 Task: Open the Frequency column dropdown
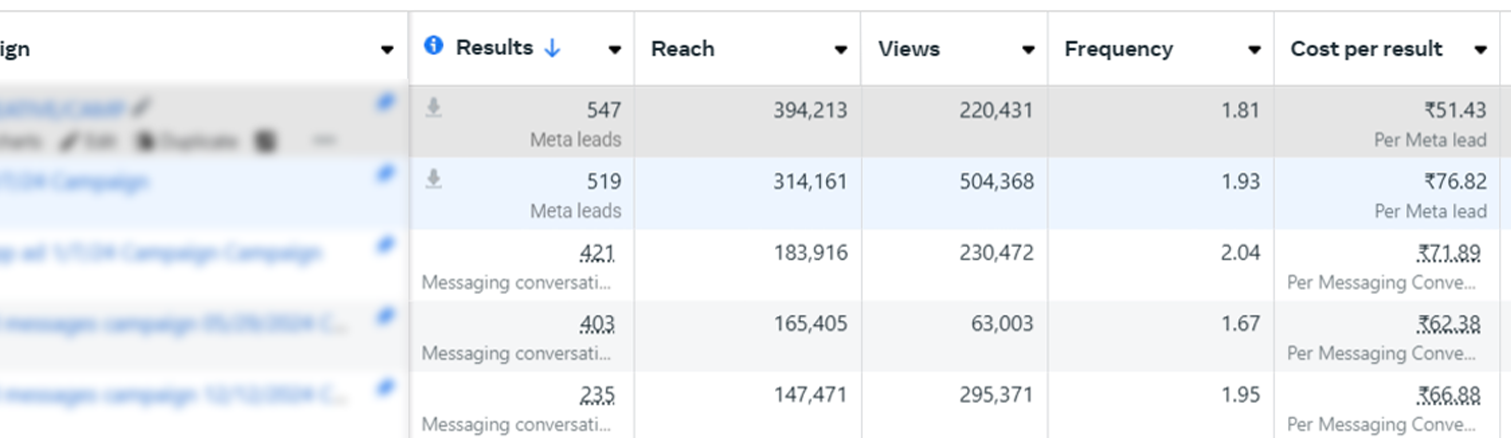click(1254, 50)
